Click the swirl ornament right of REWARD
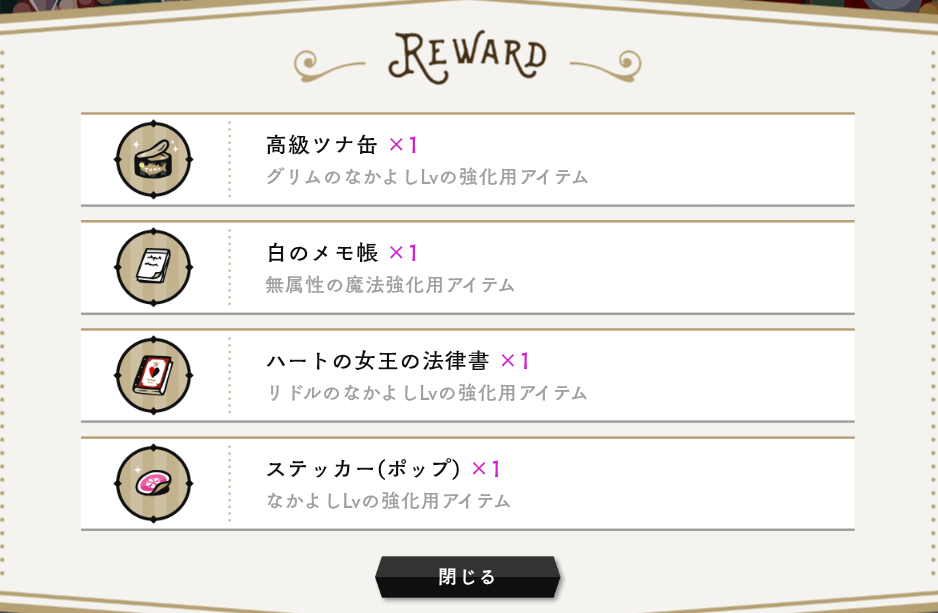The image size is (938, 613). [x=608, y=64]
